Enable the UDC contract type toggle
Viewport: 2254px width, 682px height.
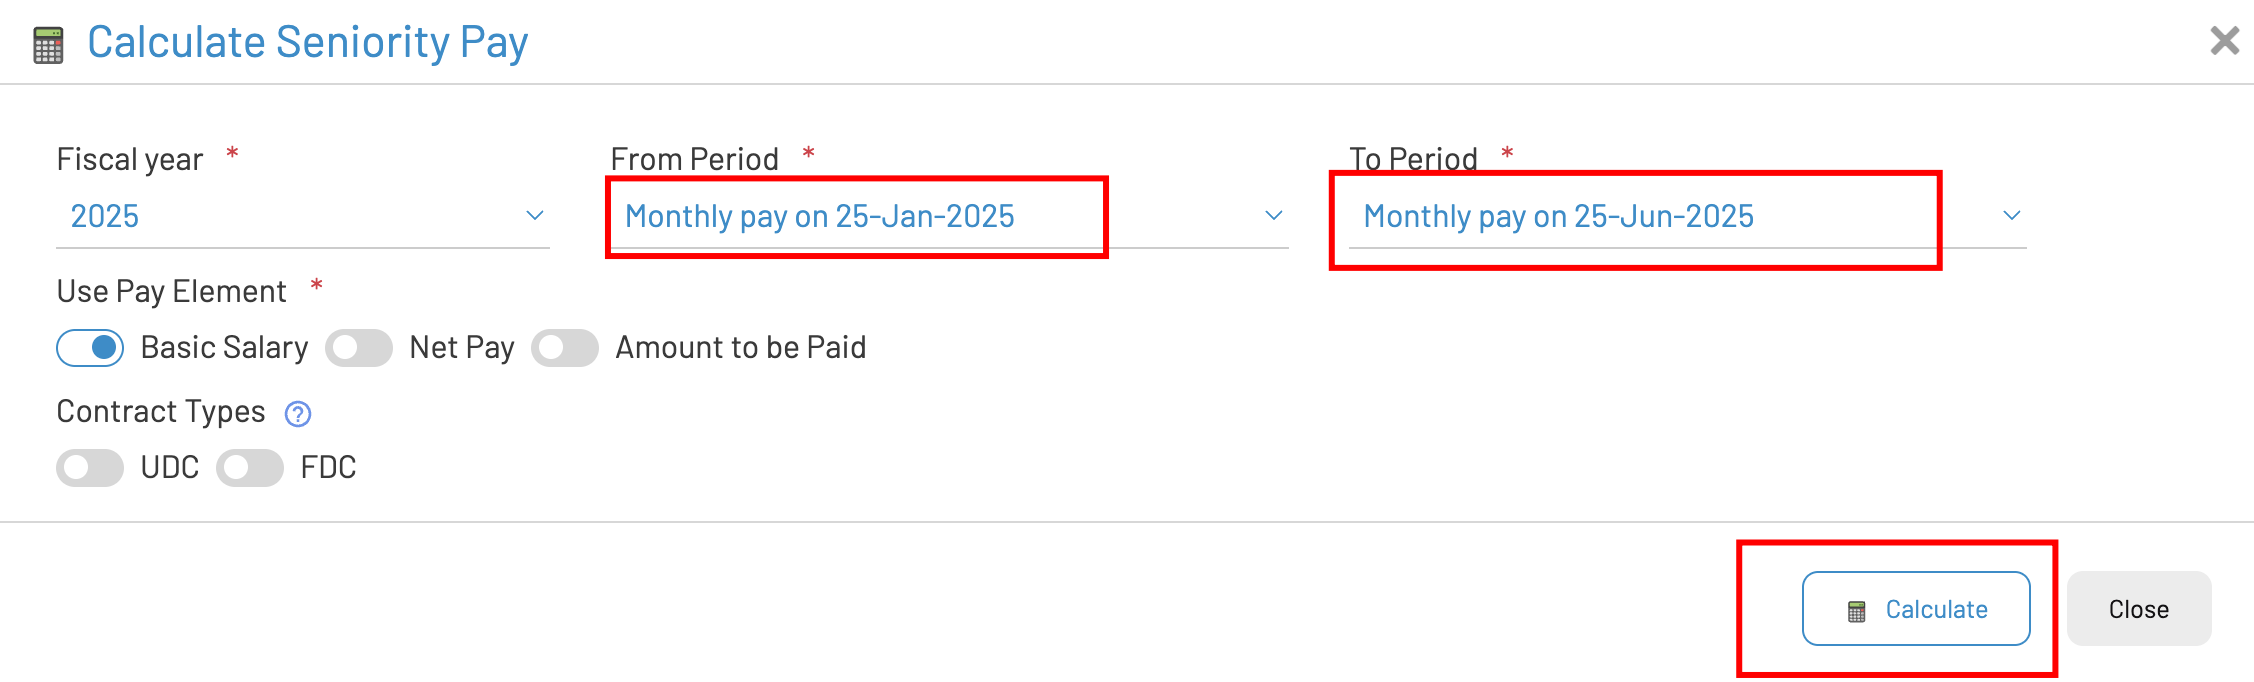(x=90, y=468)
